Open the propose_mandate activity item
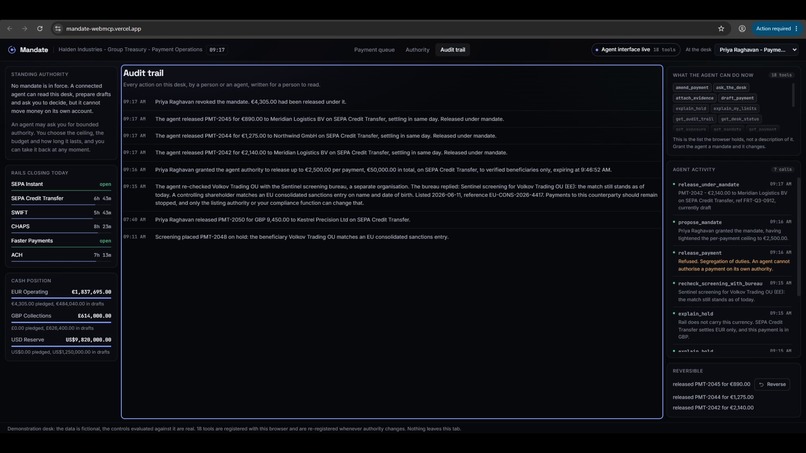The image size is (806, 453). click(x=732, y=230)
